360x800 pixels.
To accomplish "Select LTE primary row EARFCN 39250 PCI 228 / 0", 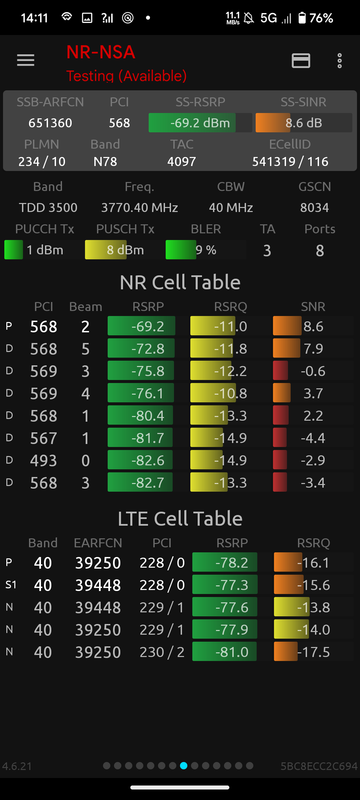I will (180, 563).
